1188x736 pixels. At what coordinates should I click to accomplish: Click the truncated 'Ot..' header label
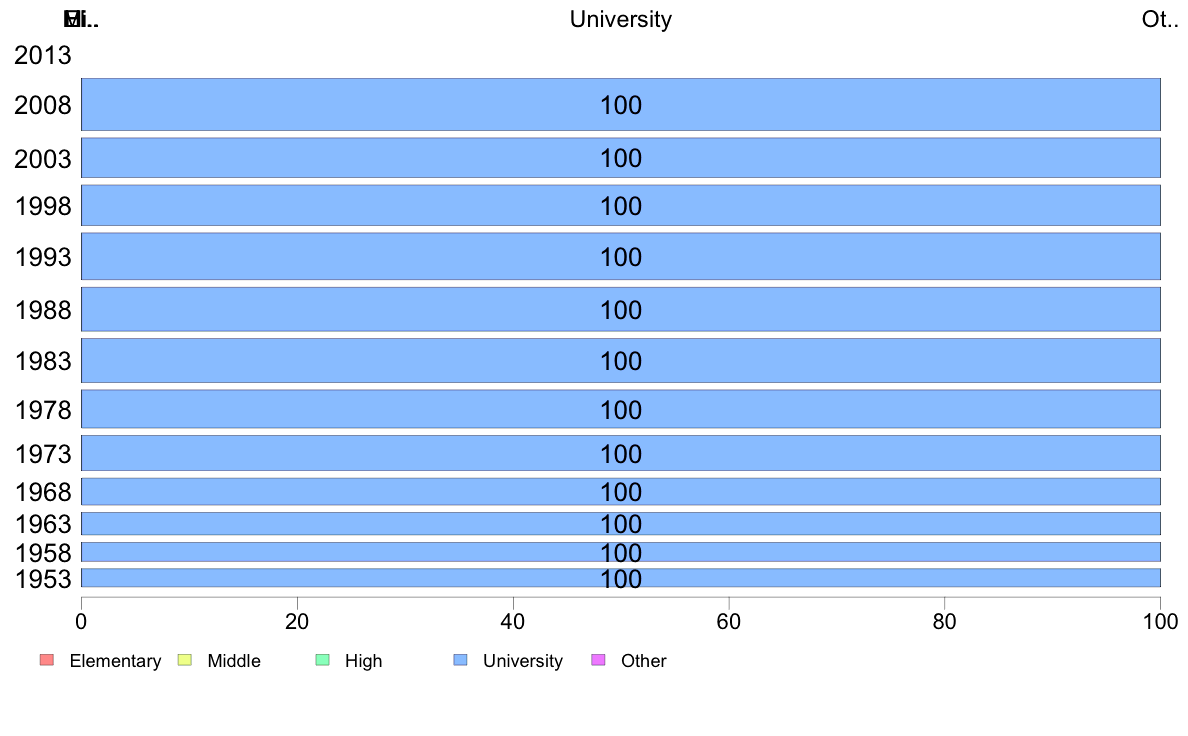(1160, 19)
